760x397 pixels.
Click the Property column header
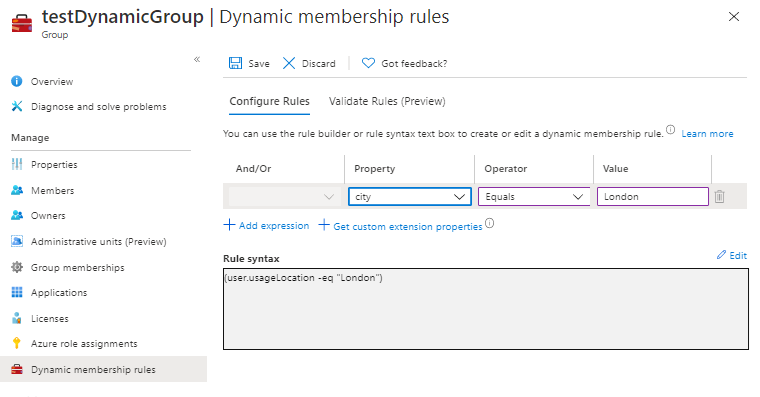tap(375, 169)
